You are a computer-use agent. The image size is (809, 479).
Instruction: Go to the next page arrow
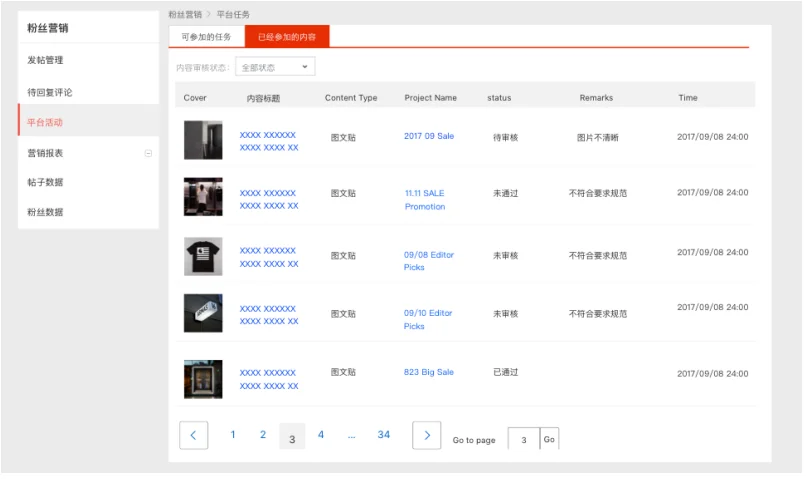pyautogui.click(x=427, y=435)
